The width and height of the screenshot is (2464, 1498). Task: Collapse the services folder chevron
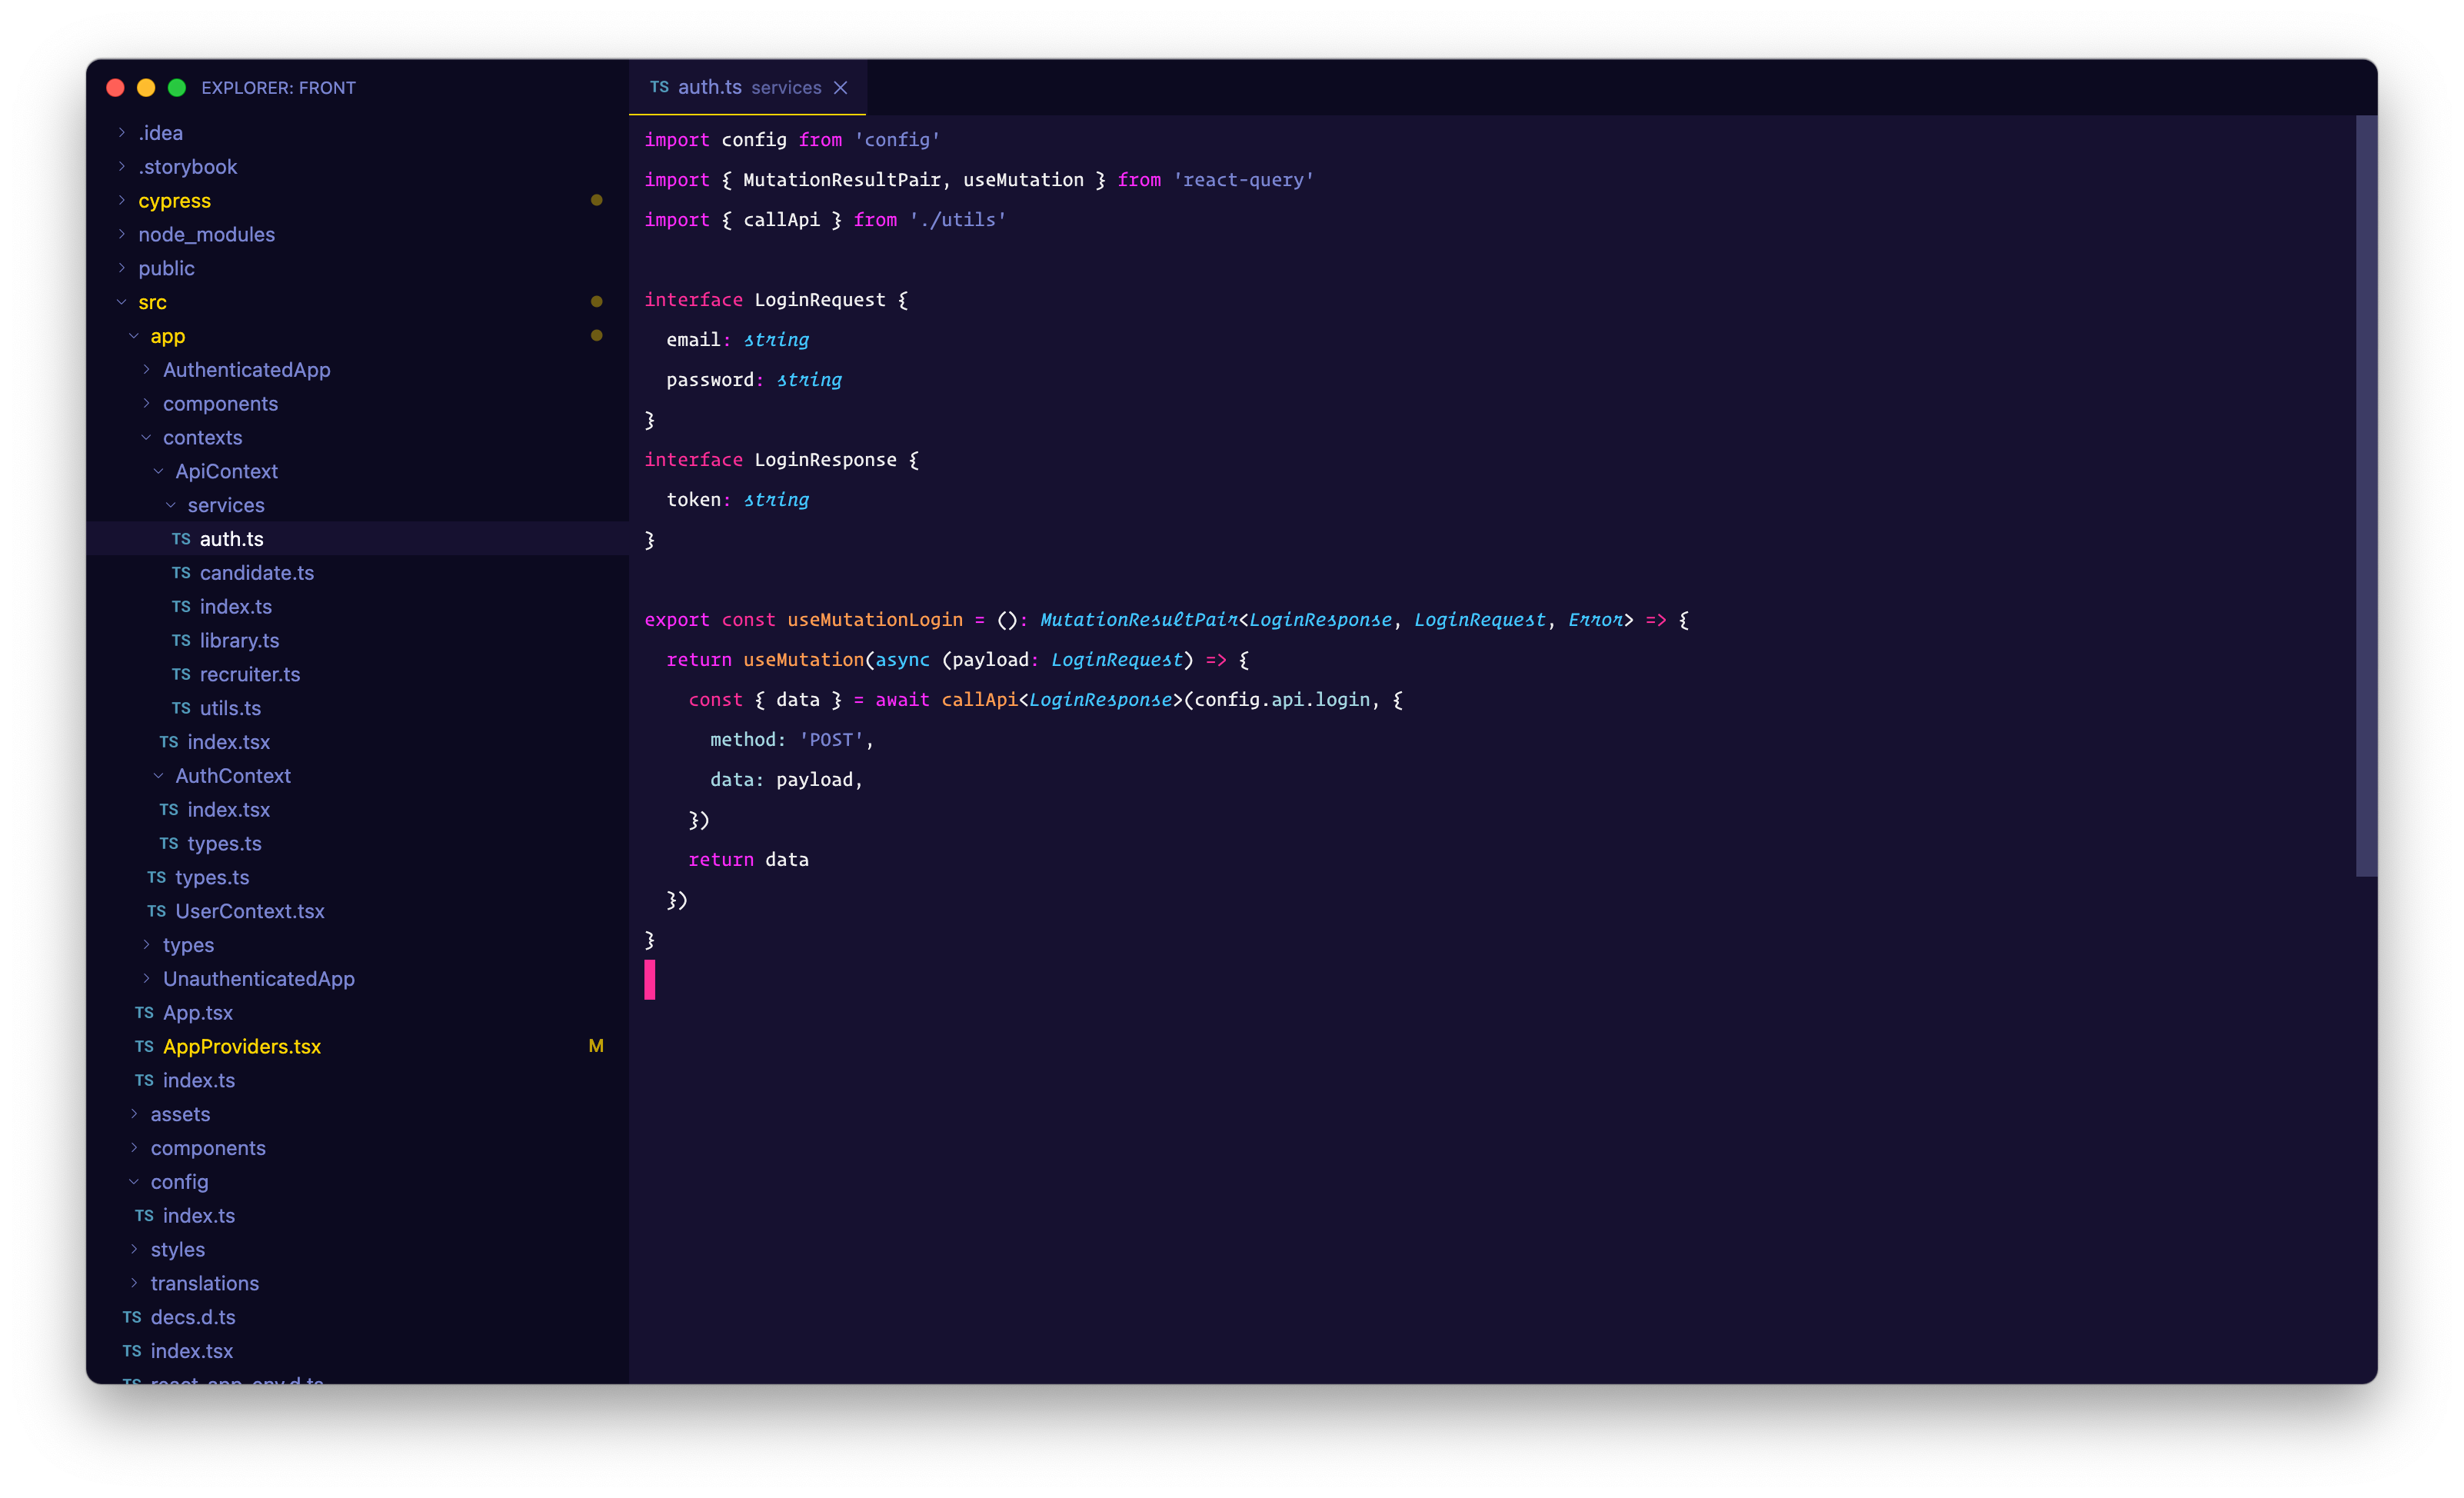[x=171, y=505]
